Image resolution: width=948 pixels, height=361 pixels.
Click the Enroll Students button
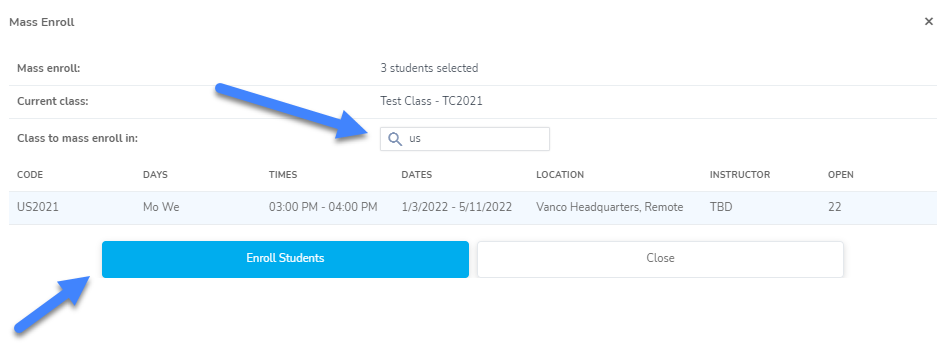point(285,259)
